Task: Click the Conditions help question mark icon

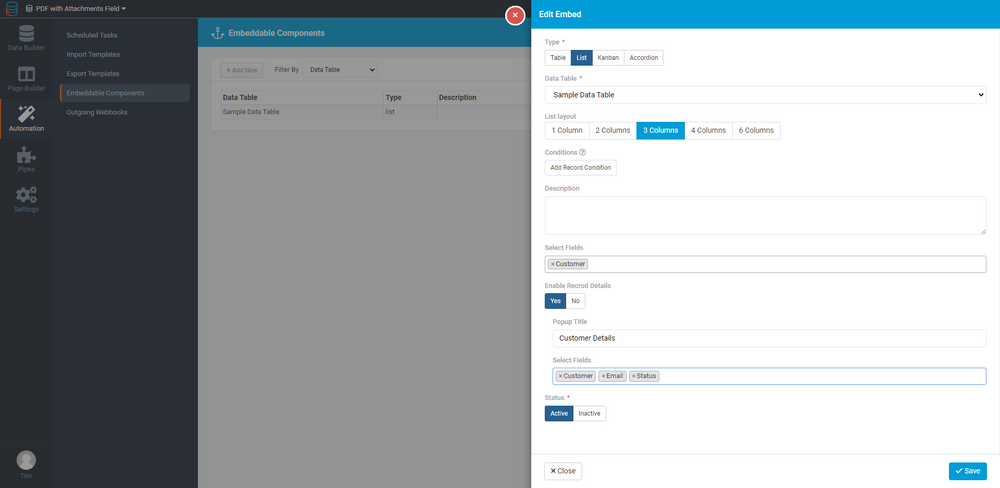Action: click(x=582, y=152)
